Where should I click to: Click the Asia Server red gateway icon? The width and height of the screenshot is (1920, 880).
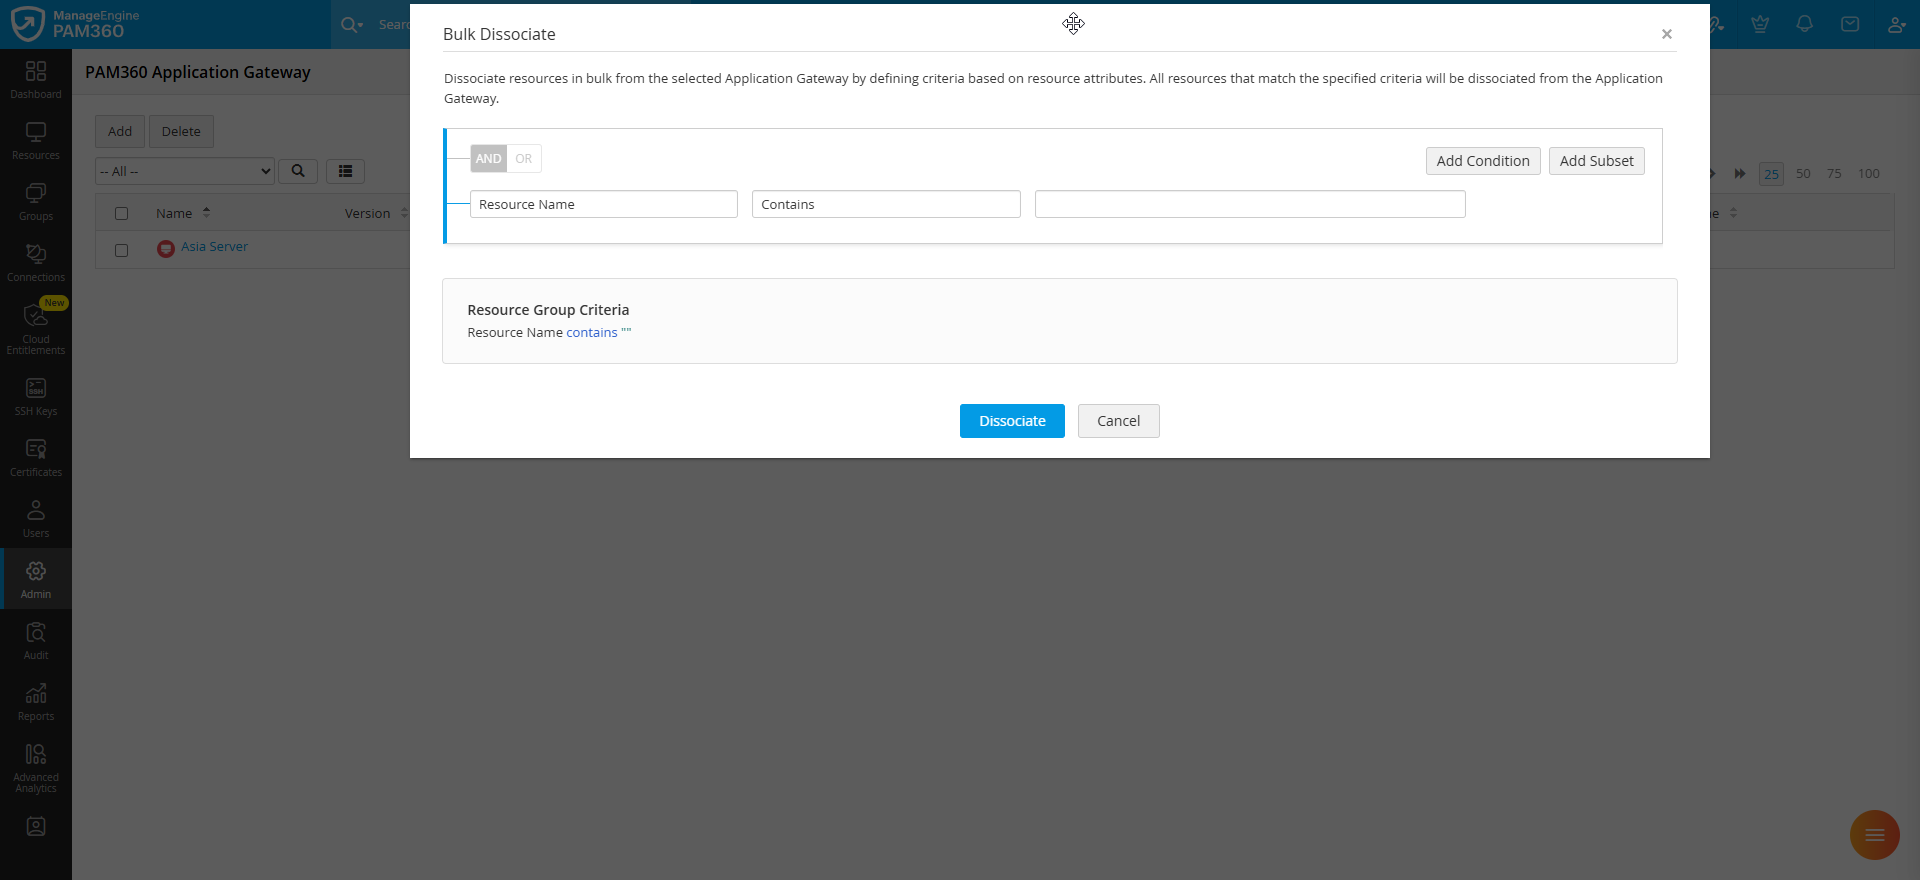coord(166,248)
